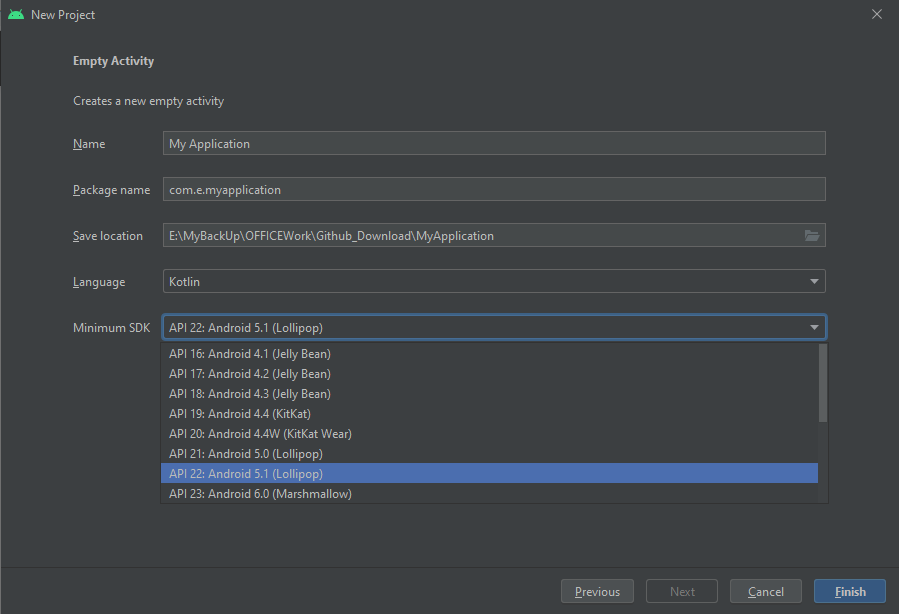Pick API 19: Android 4.4 (KitKat)
The height and width of the screenshot is (614, 899).
490,414
